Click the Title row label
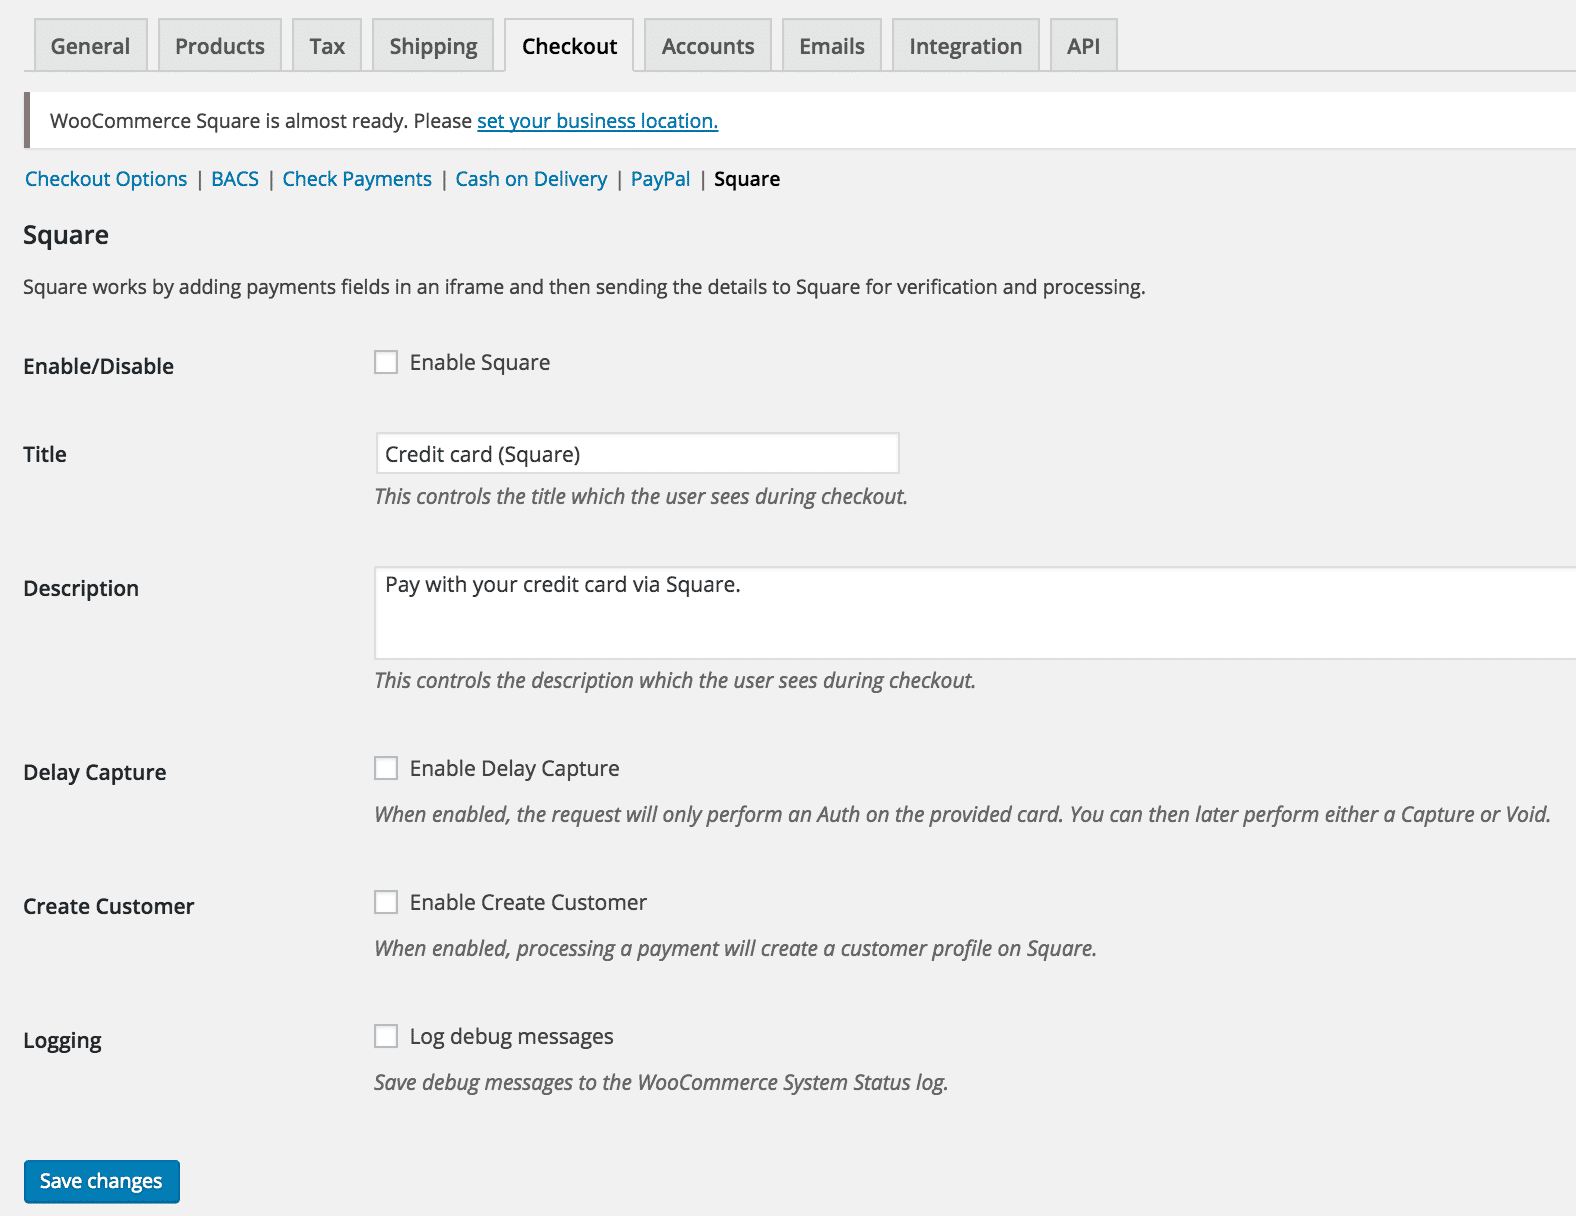 (x=45, y=454)
